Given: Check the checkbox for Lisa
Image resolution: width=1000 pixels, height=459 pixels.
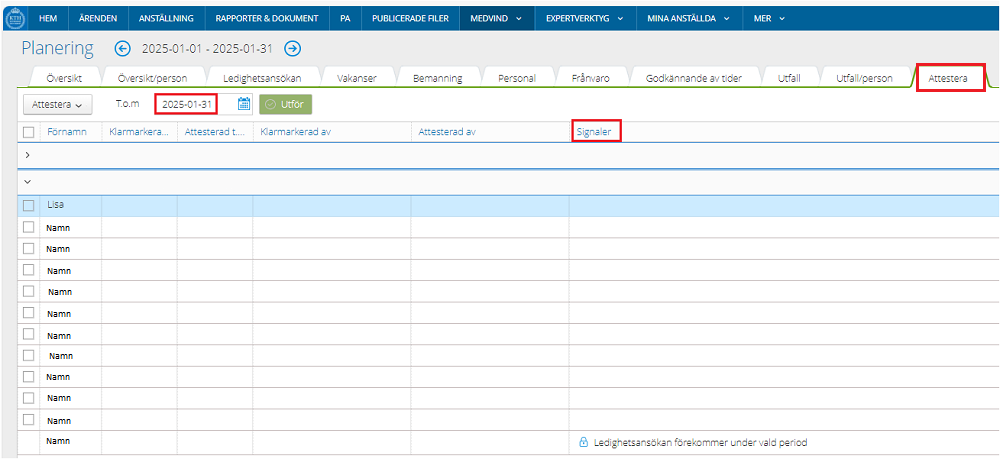Looking at the screenshot, I should (x=29, y=205).
